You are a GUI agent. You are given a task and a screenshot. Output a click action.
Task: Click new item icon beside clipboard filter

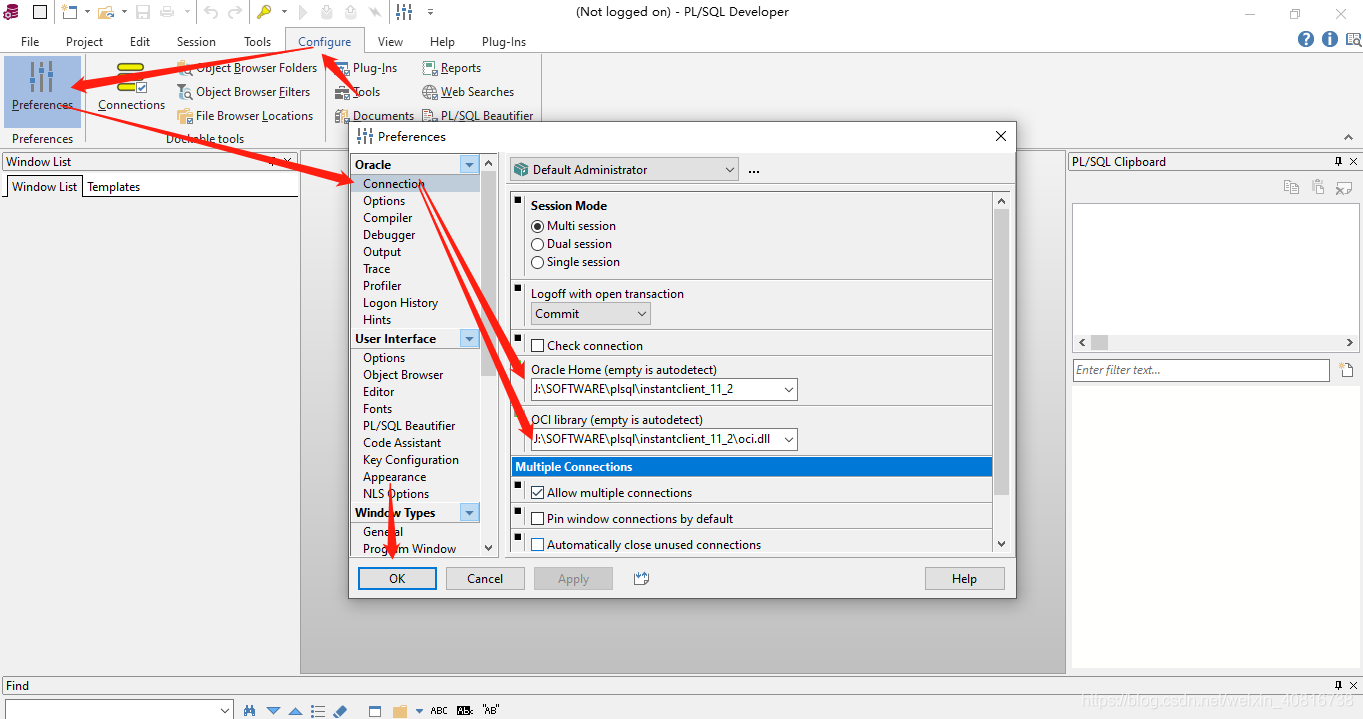[x=1346, y=370]
